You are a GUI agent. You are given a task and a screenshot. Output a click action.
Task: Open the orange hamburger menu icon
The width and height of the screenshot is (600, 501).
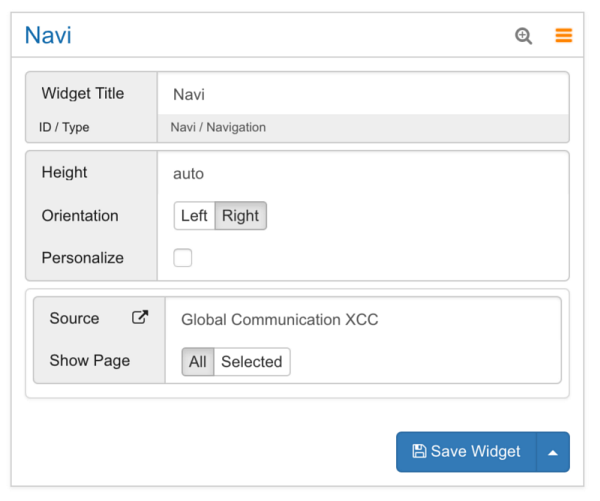tap(564, 36)
